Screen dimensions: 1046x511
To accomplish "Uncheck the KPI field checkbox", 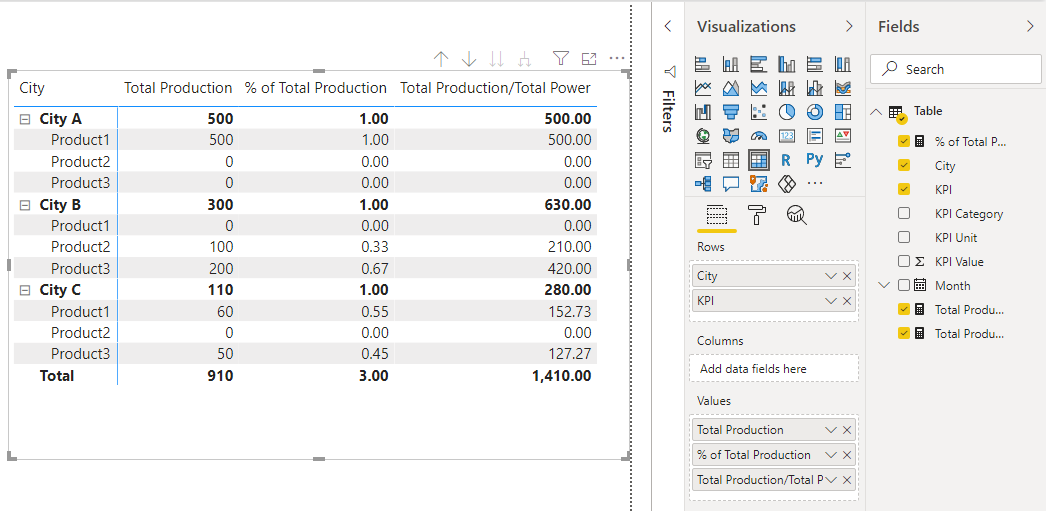I will click(x=904, y=189).
